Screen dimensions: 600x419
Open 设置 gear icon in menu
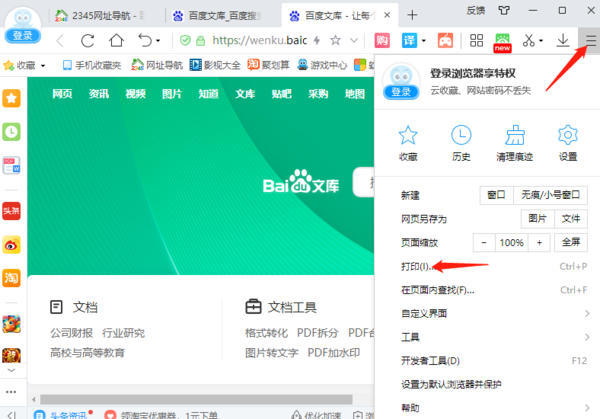pyautogui.click(x=568, y=140)
